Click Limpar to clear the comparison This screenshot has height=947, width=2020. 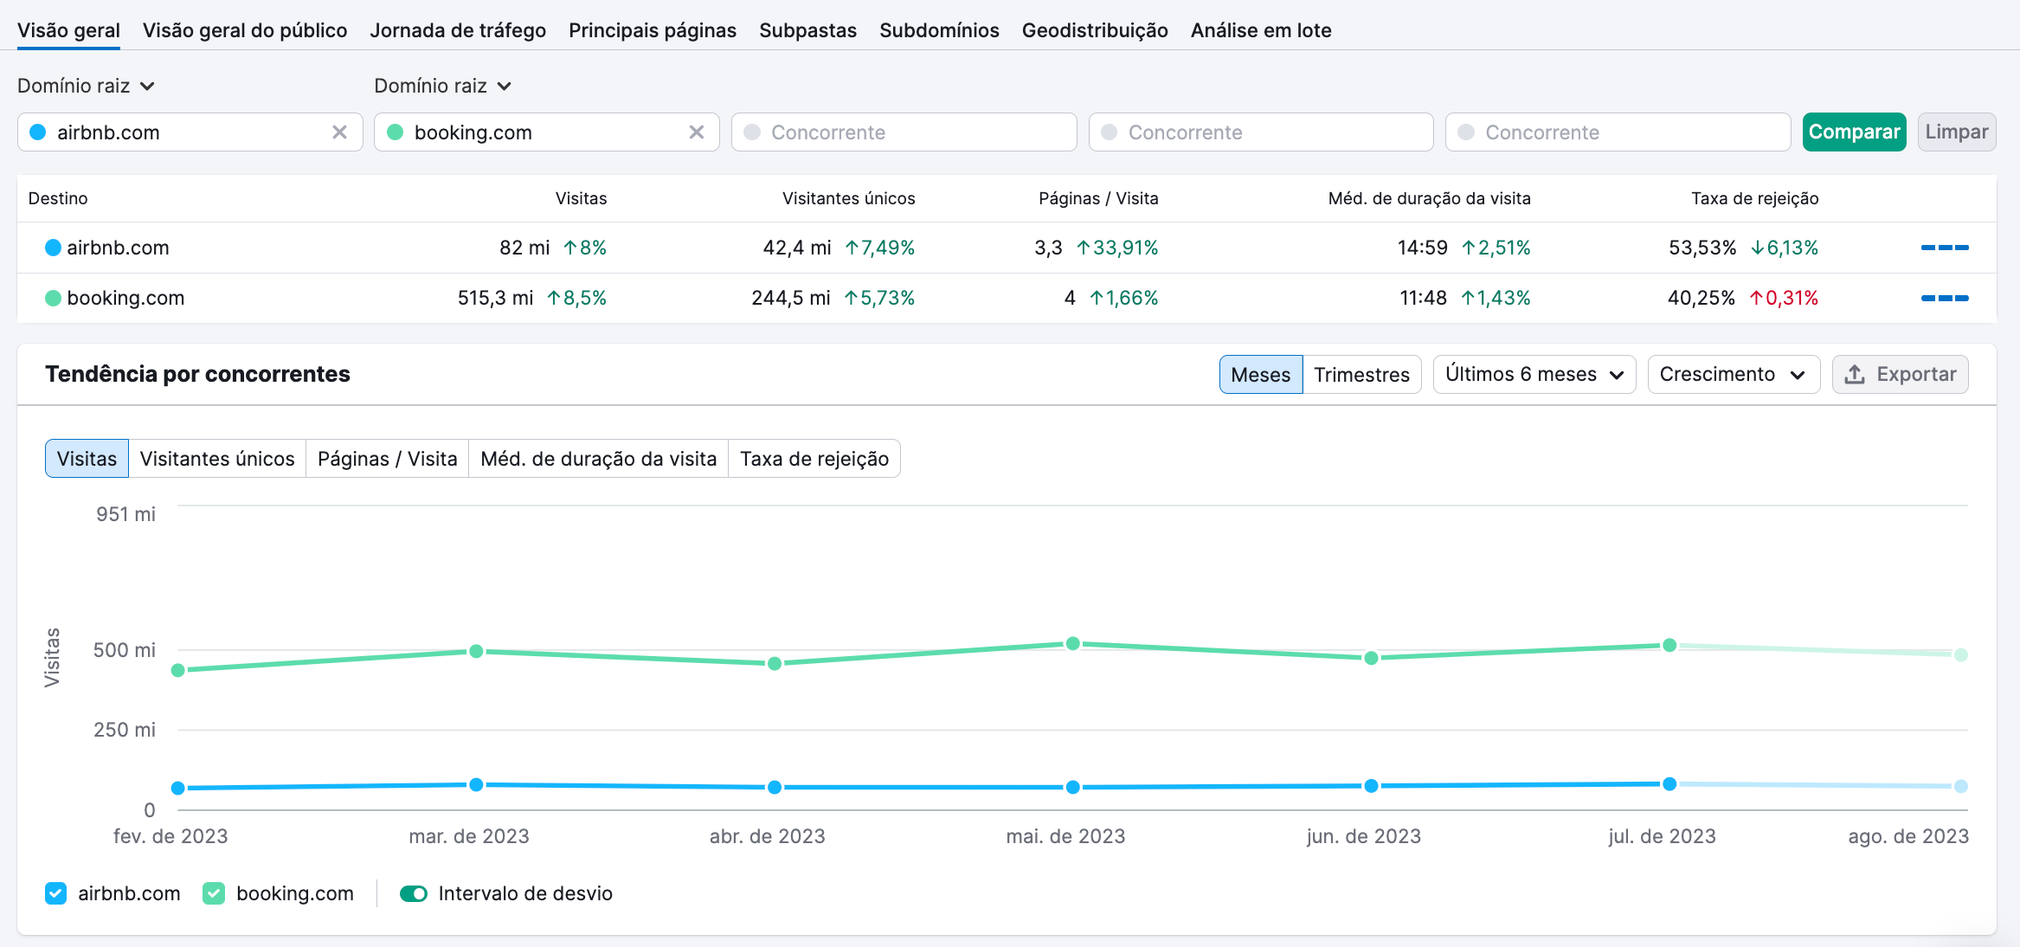click(1956, 131)
